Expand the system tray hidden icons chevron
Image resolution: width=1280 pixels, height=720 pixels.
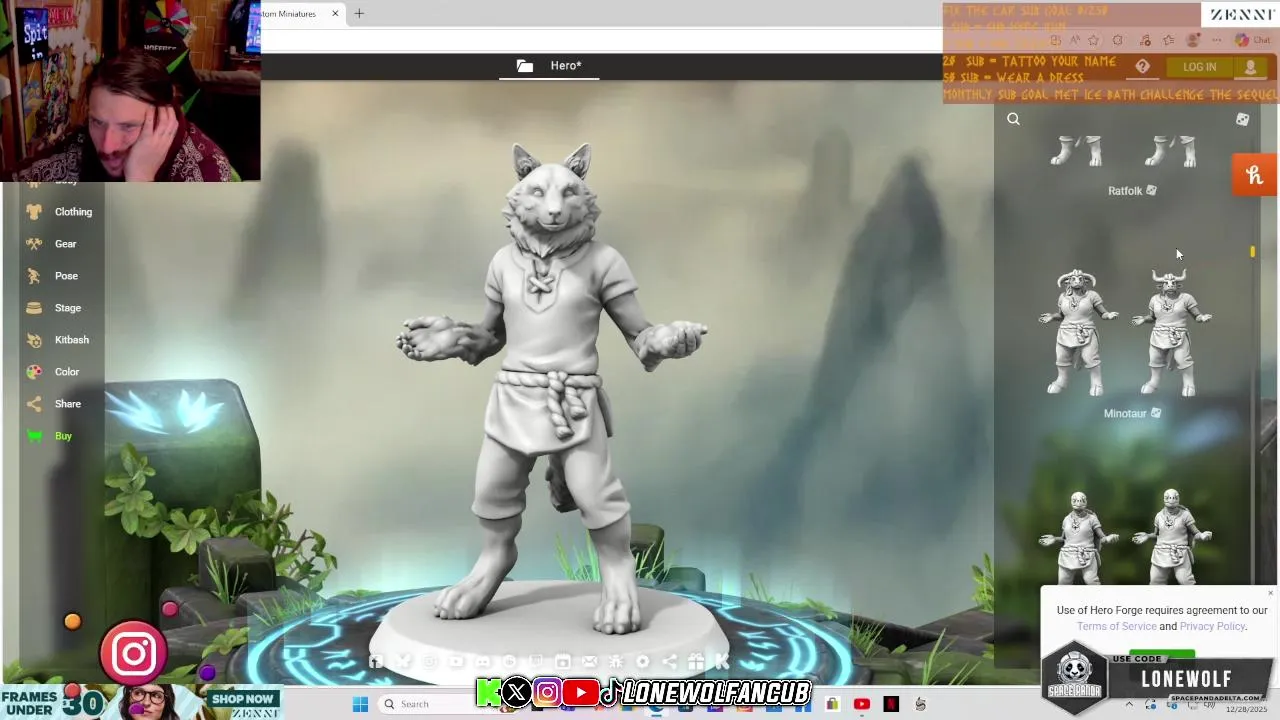tap(1129, 704)
